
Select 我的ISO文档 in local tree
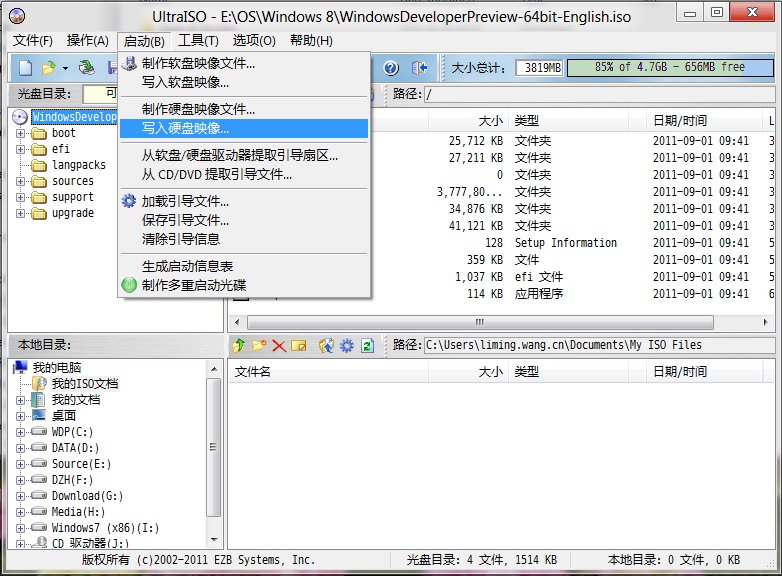pos(85,384)
